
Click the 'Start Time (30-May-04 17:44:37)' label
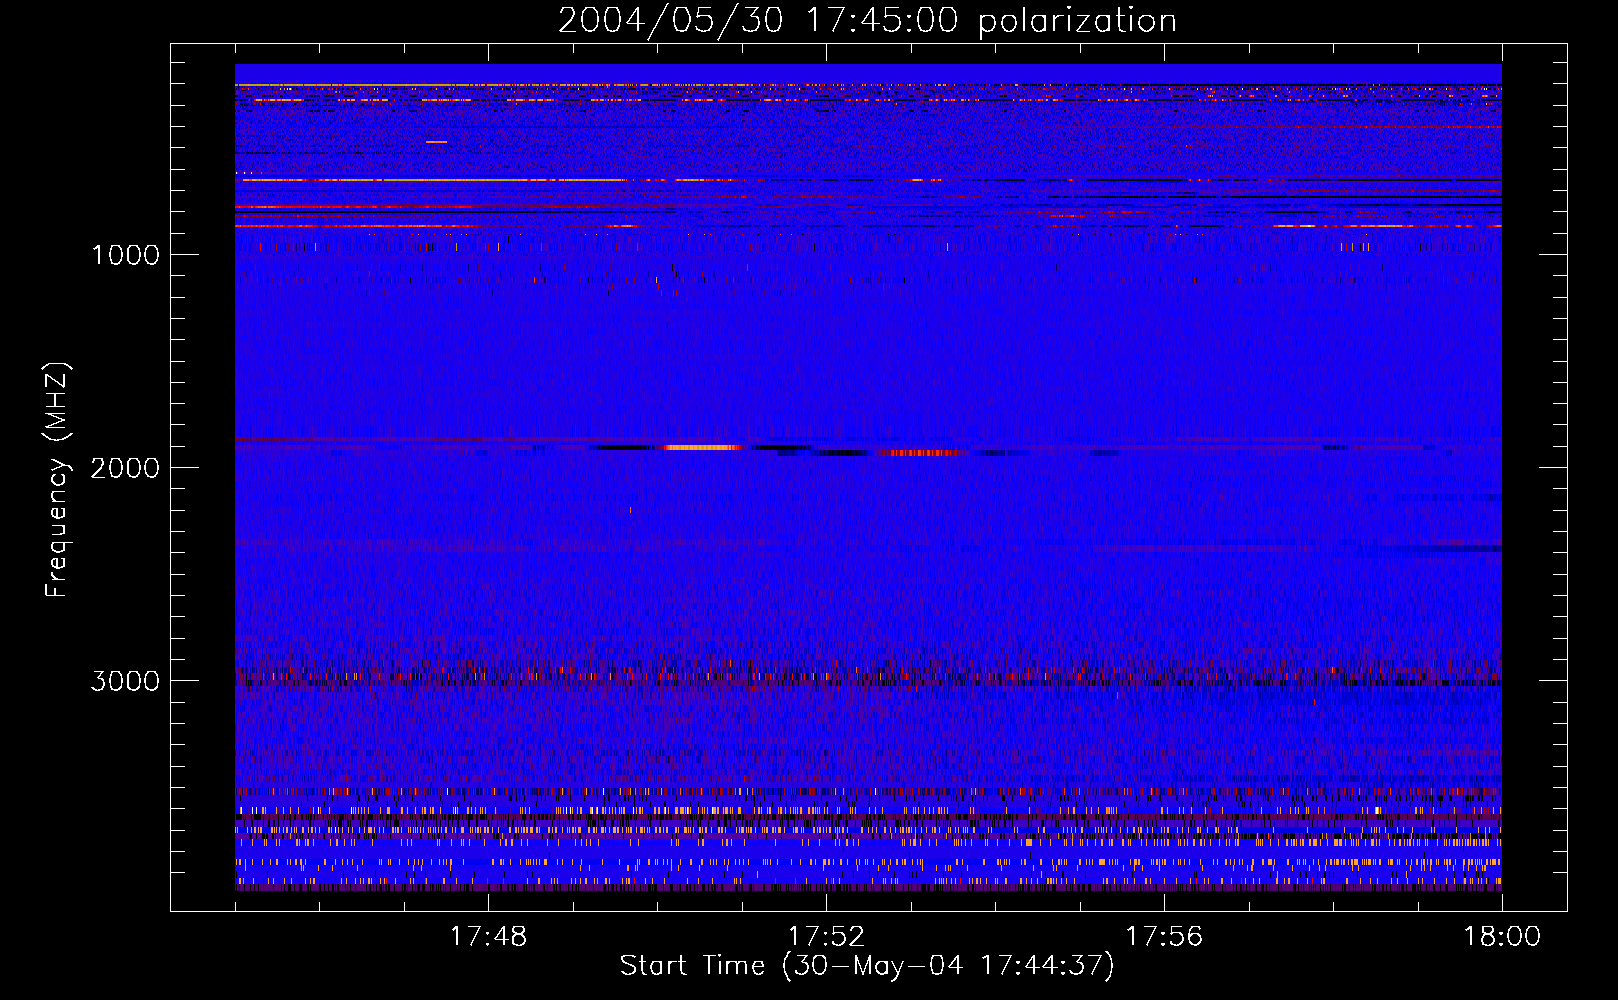pyautogui.click(x=867, y=966)
